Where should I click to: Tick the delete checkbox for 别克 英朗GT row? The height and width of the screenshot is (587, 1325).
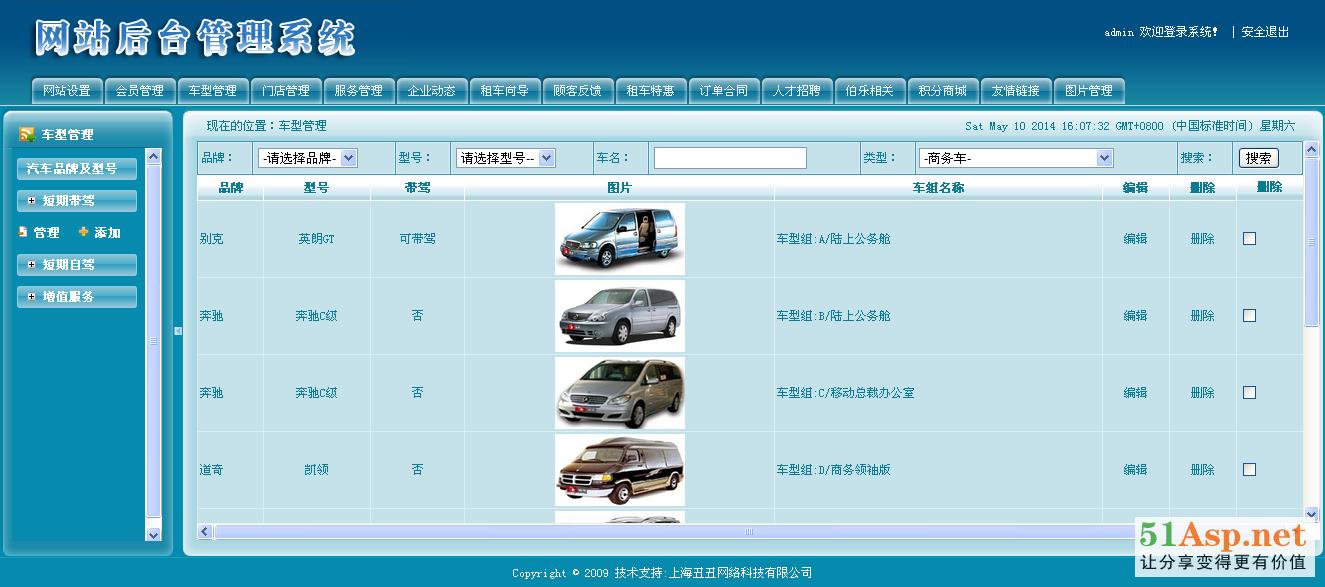pyautogui.click(x=1249, y=239)
